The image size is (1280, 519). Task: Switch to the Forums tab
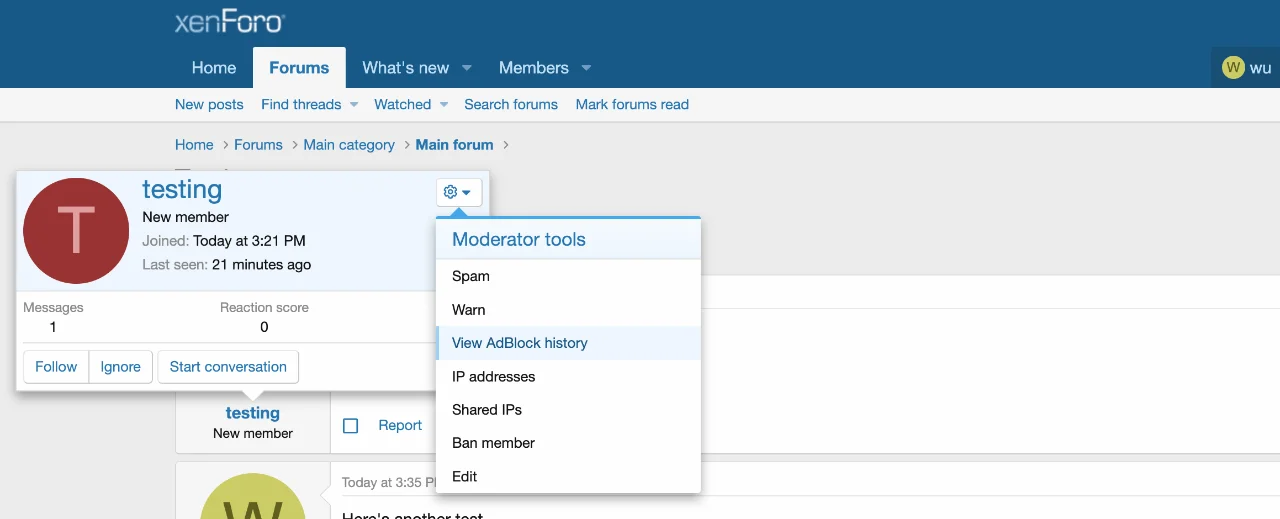pyautogui.click(x=299, y=68)
